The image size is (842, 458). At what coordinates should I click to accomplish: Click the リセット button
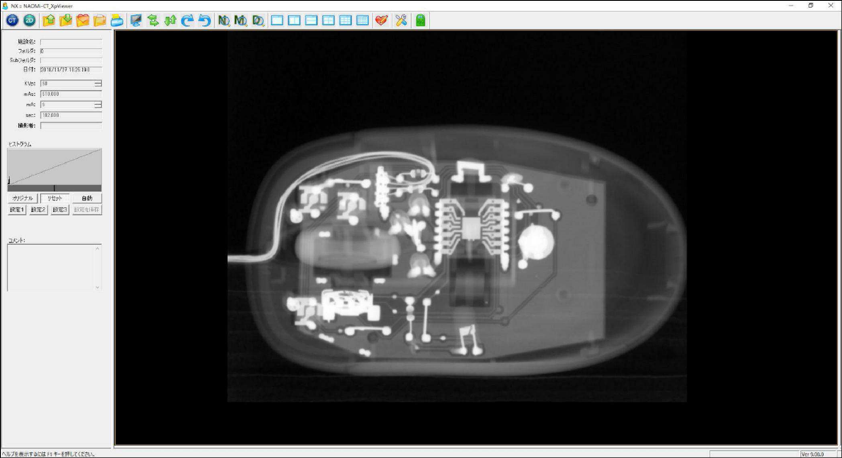55,198
